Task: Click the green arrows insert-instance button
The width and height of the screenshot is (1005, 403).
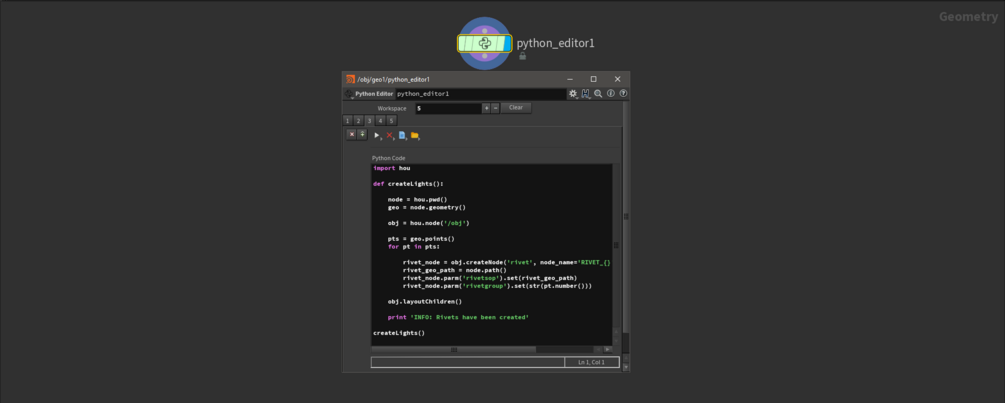Action: [x=362, y=135]
